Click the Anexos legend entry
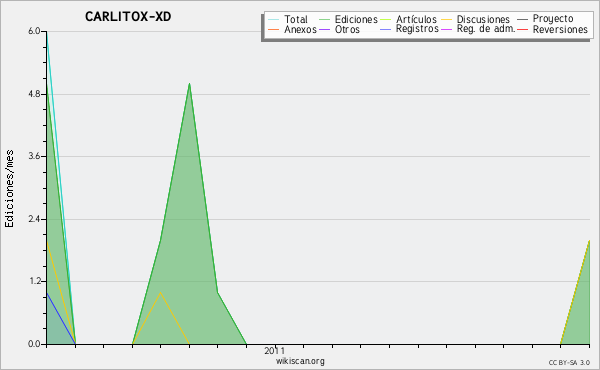This screenshot has height=370, width=600. pyautogui.click(x=300, y=29)
